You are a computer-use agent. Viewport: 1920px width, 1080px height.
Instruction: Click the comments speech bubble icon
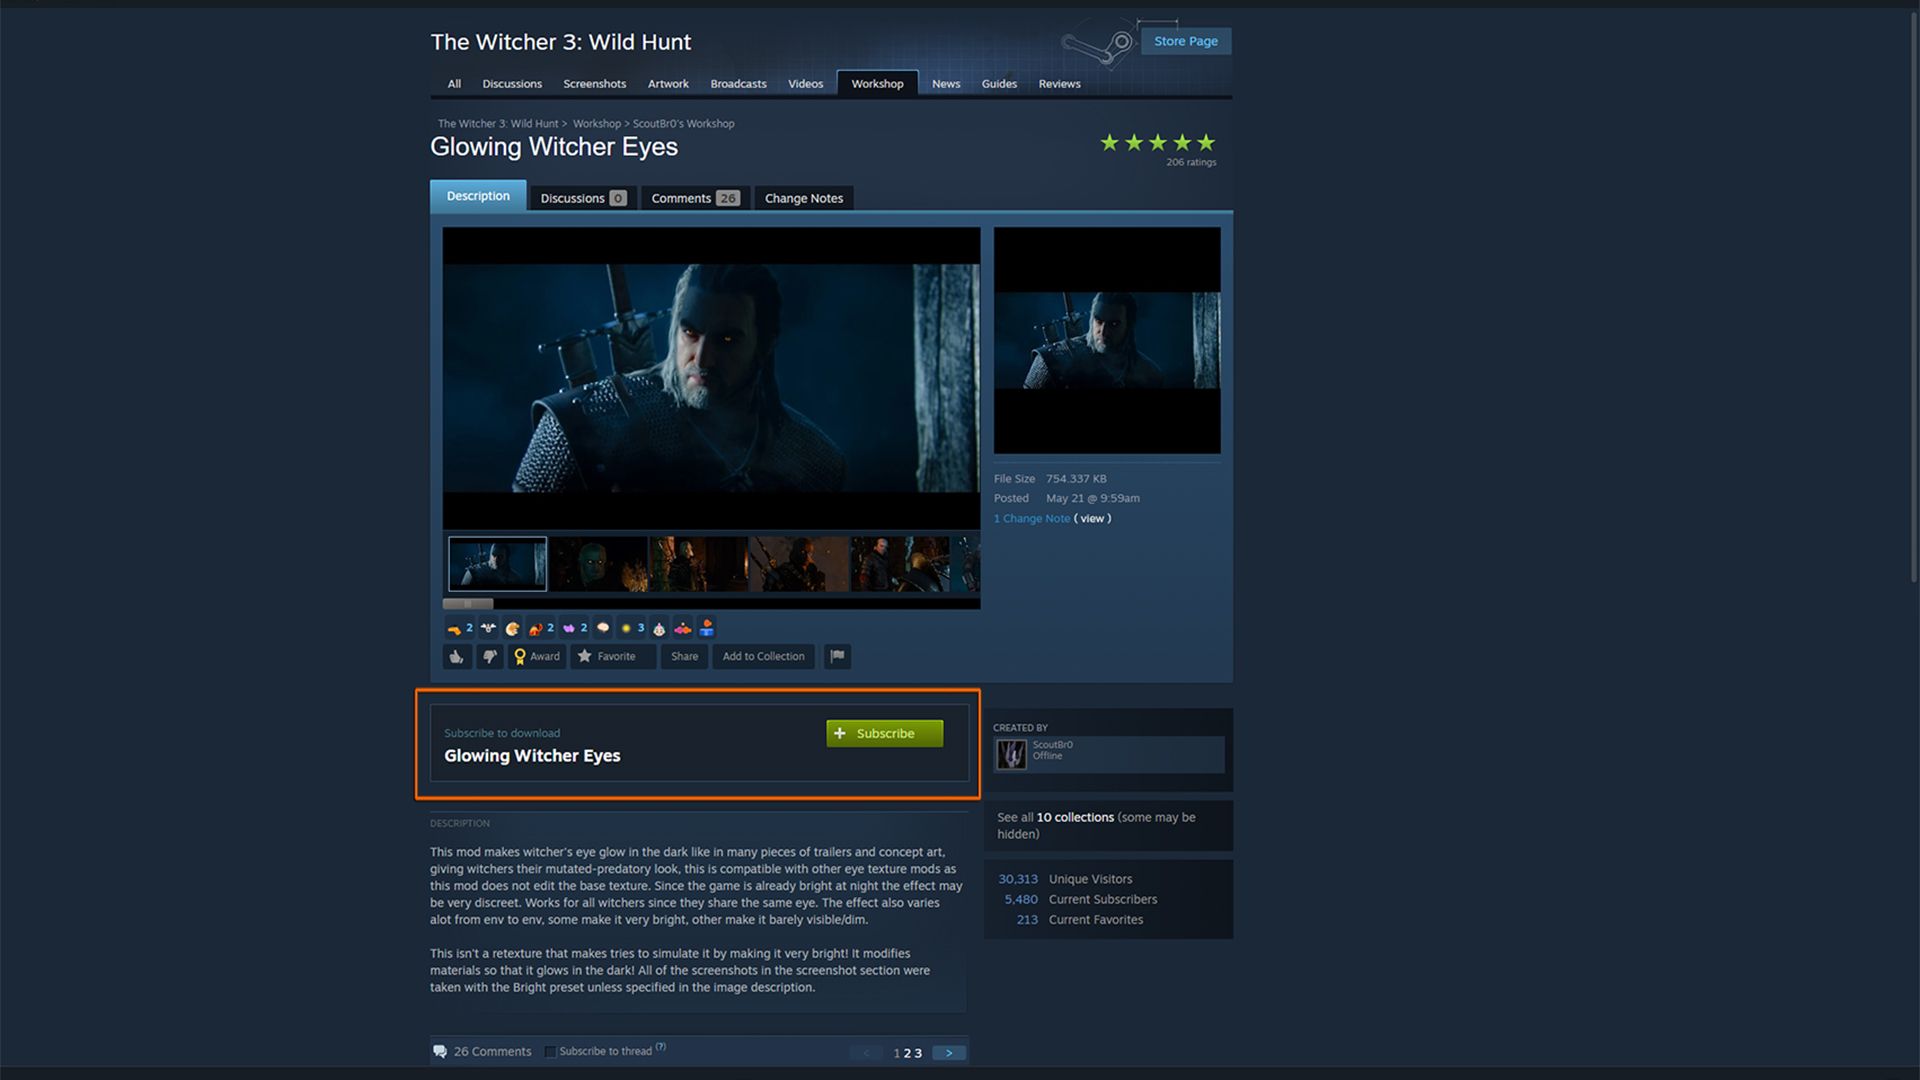click(x=440, y=1051)
